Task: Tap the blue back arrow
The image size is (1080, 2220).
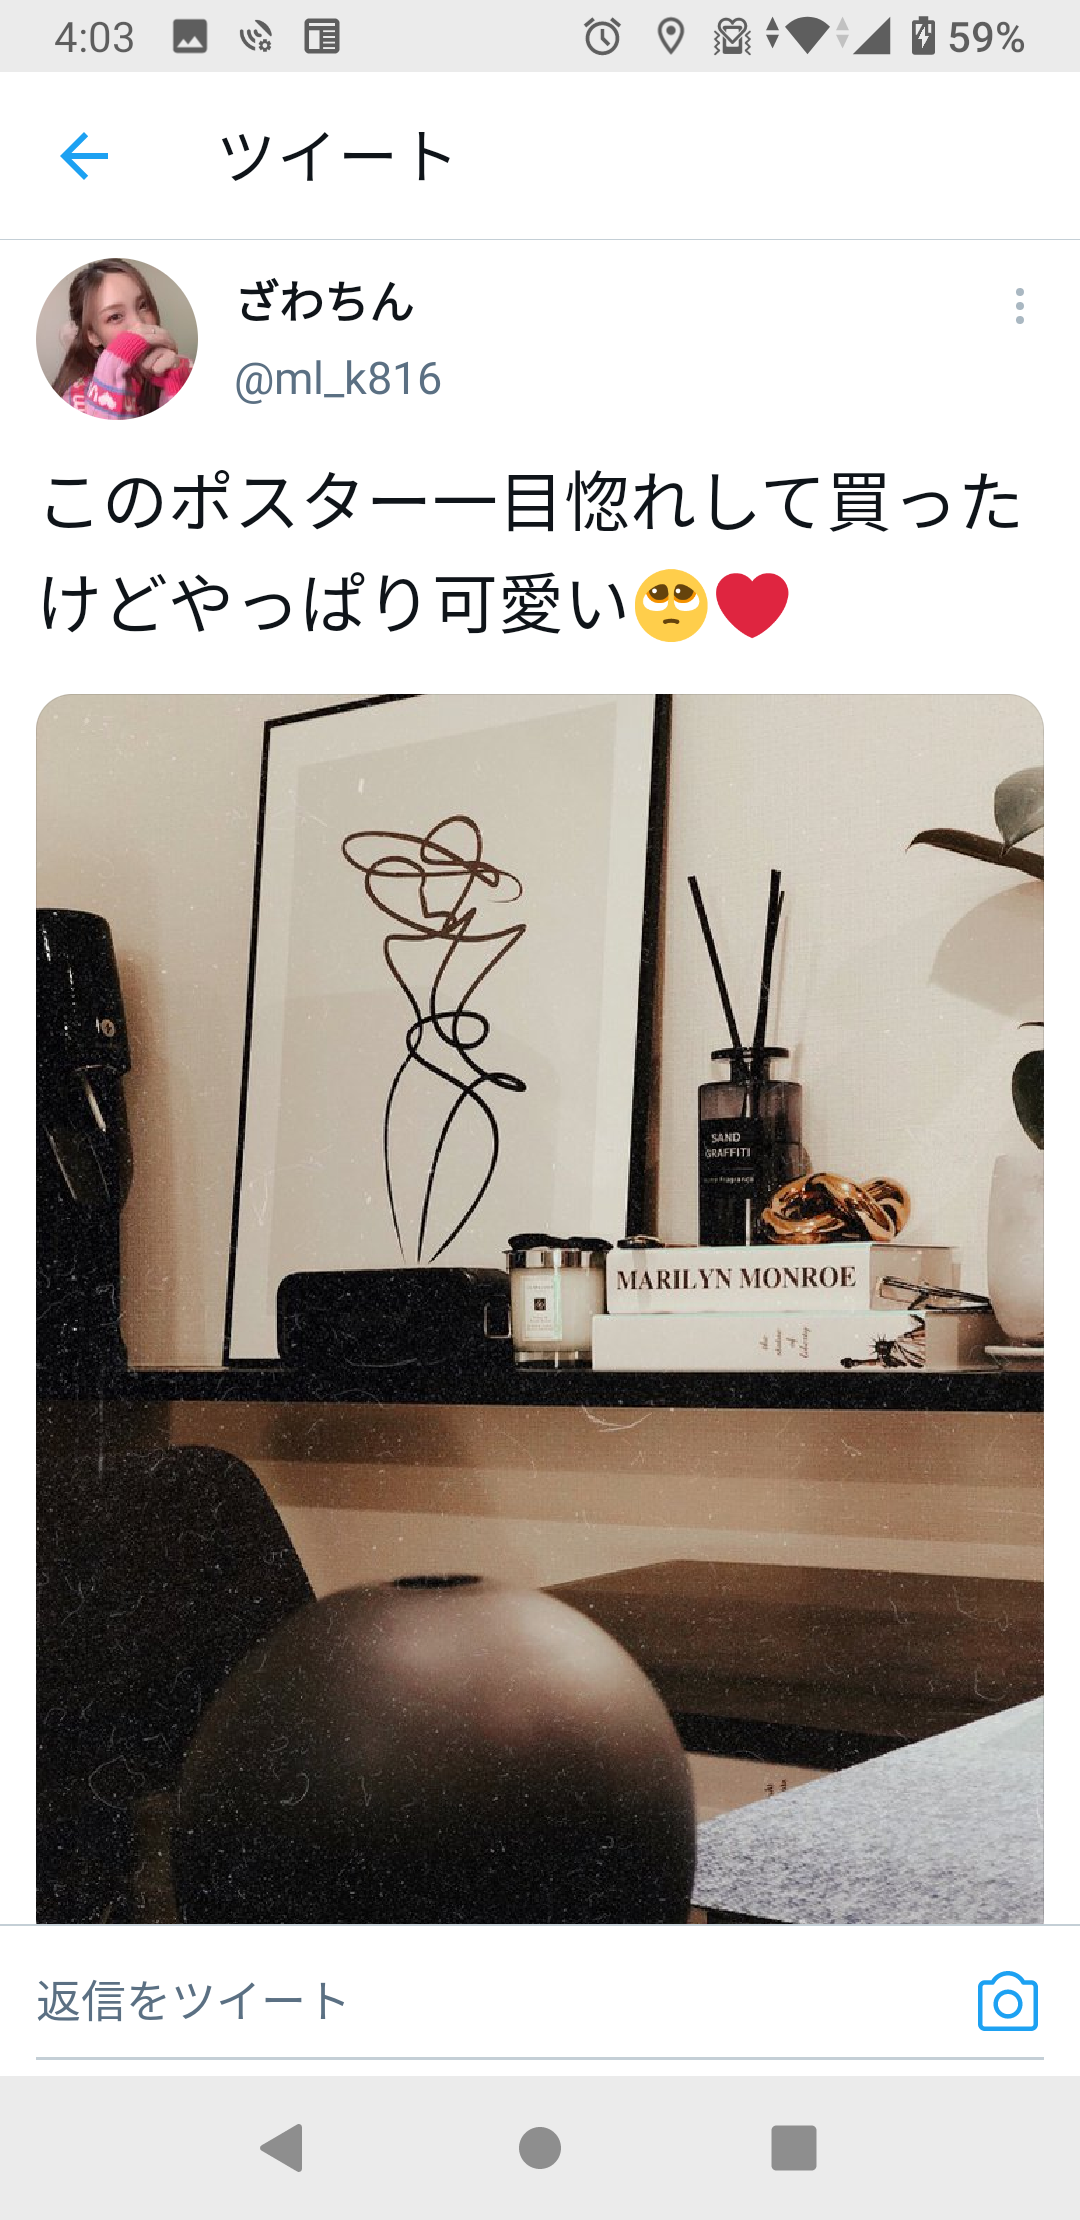Action: tap(84, 156)
